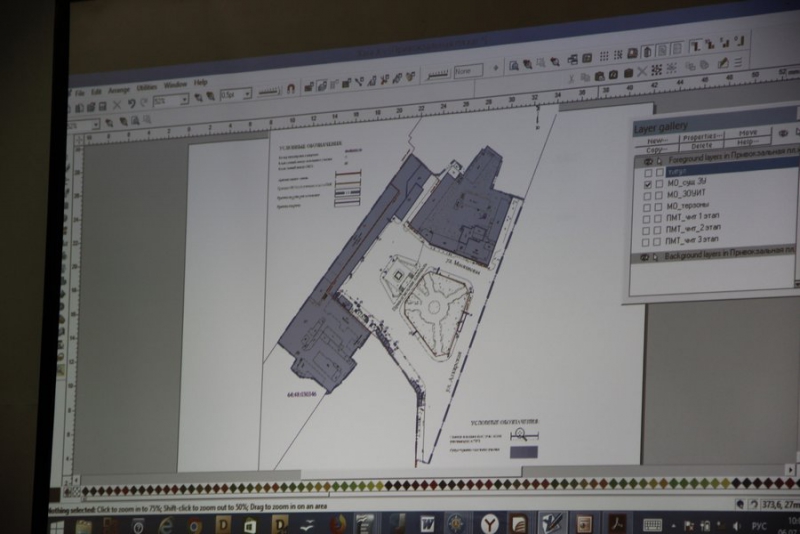Click the Undo icon in the toolbar
This screenshot has height=534, width=800.
click(131, 103)
